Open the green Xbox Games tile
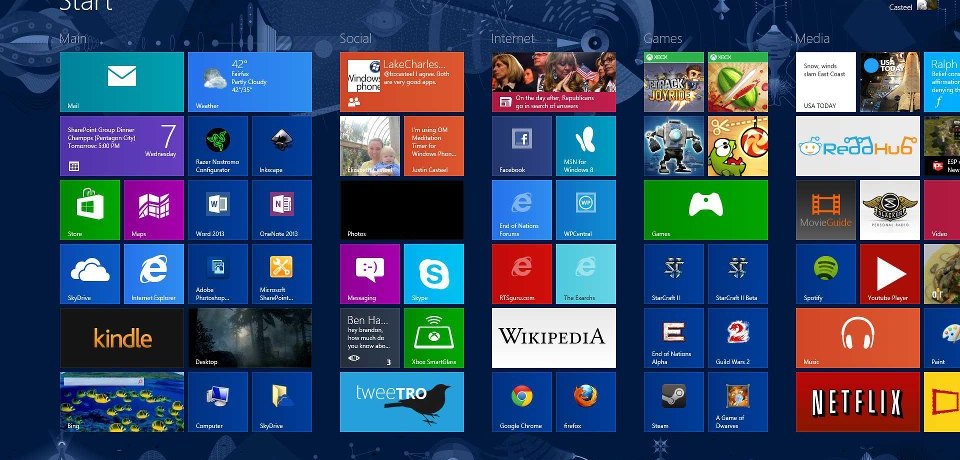The height and width of the screenshot is (460, 960). pyautogui.click(x=705, y=210)
